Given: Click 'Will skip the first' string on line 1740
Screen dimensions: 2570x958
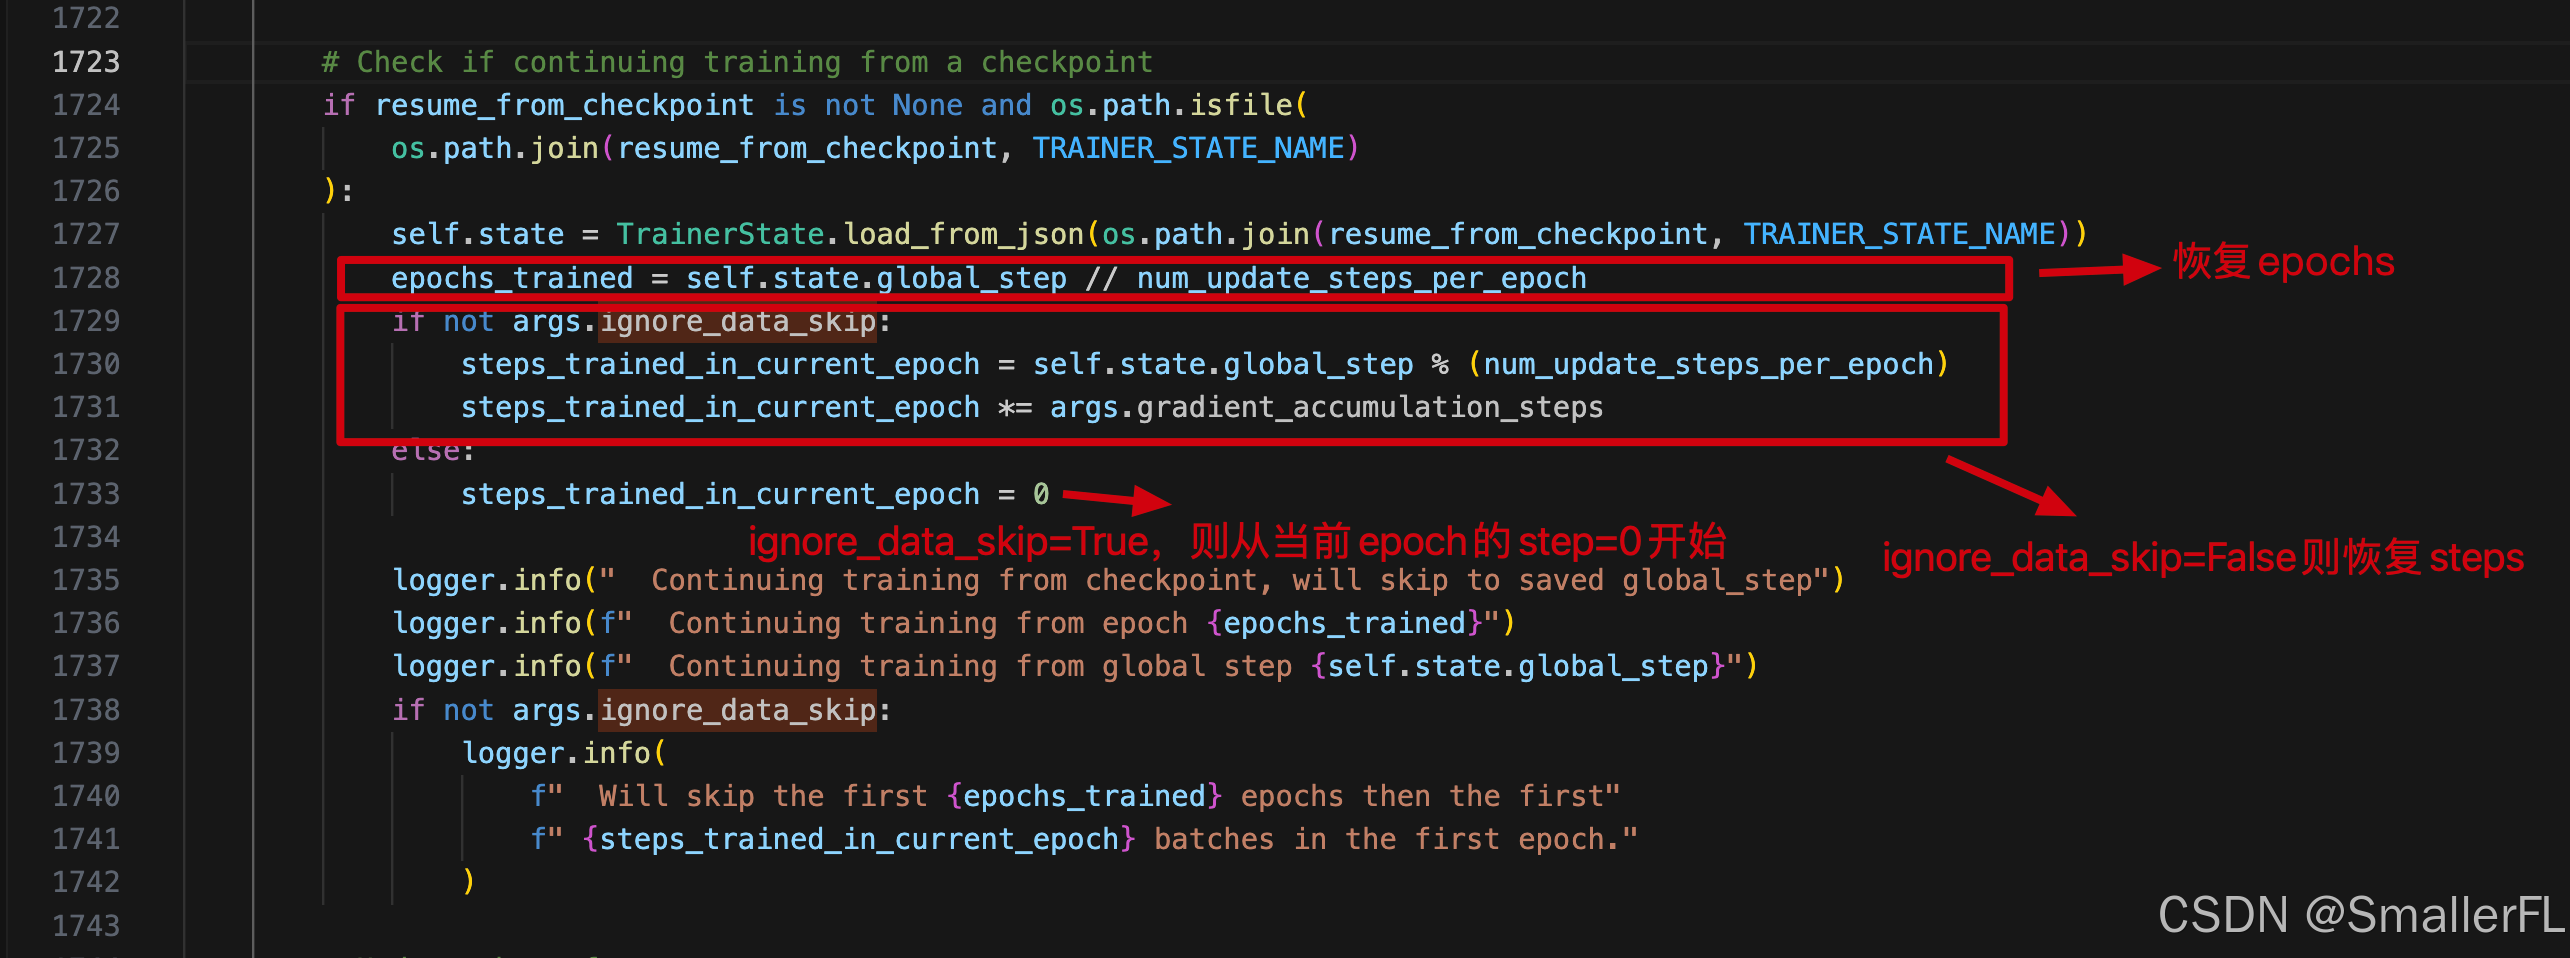Looking at the screenshot, I should coord(764,796).
